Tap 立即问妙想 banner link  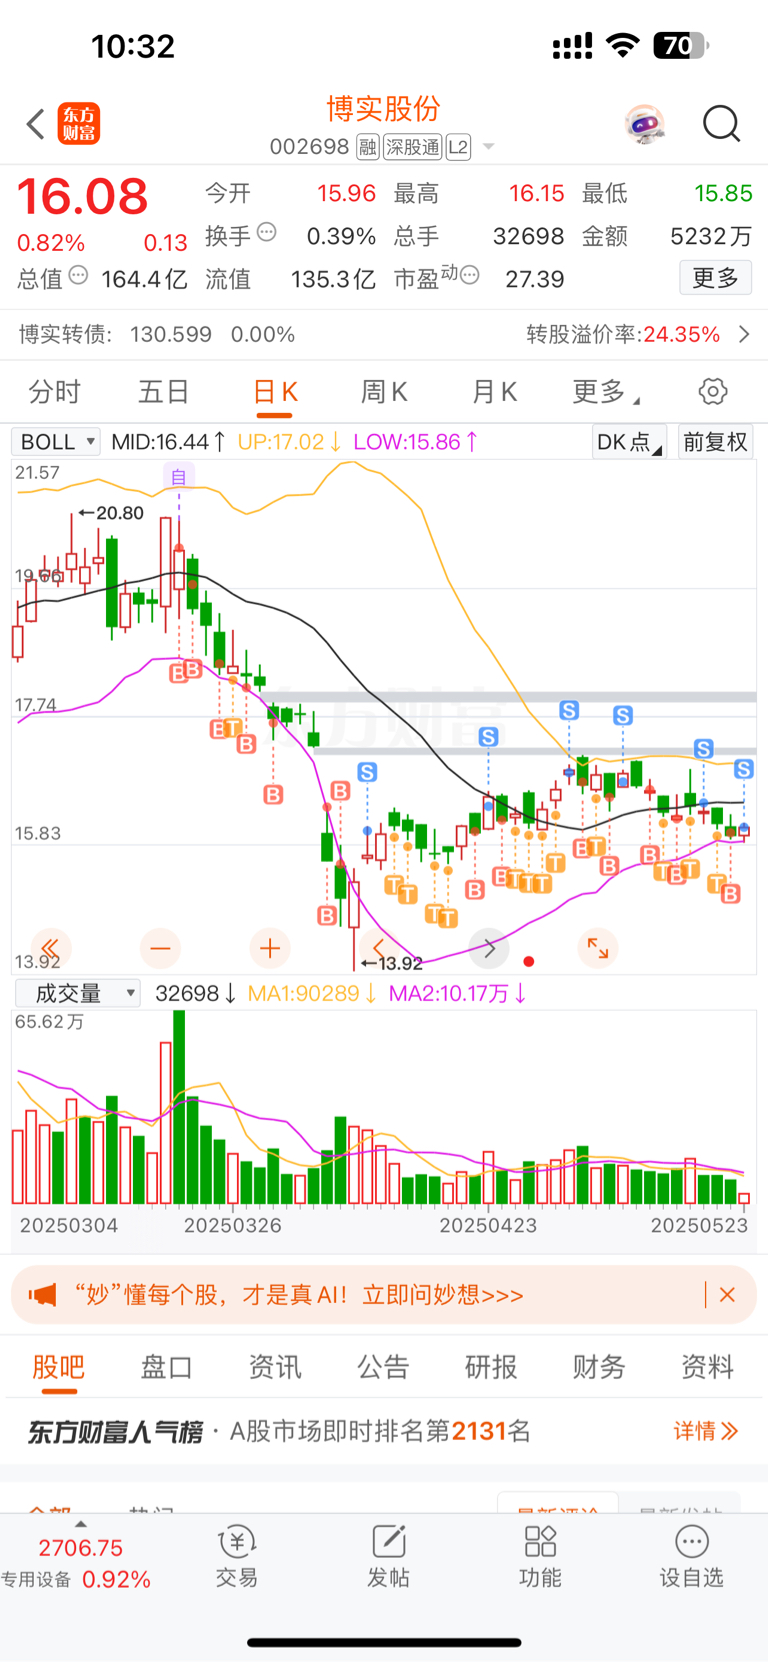(x=443, y=1295)
